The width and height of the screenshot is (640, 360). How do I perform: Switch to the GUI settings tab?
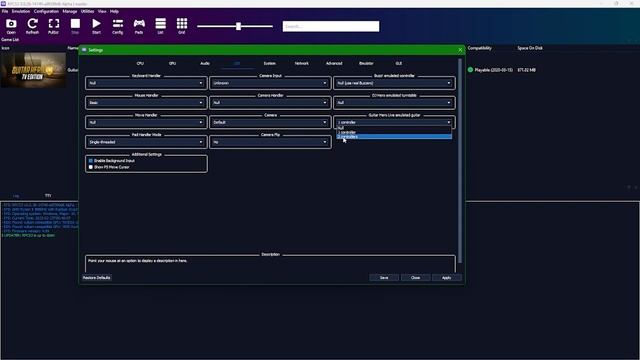[398, 63]
